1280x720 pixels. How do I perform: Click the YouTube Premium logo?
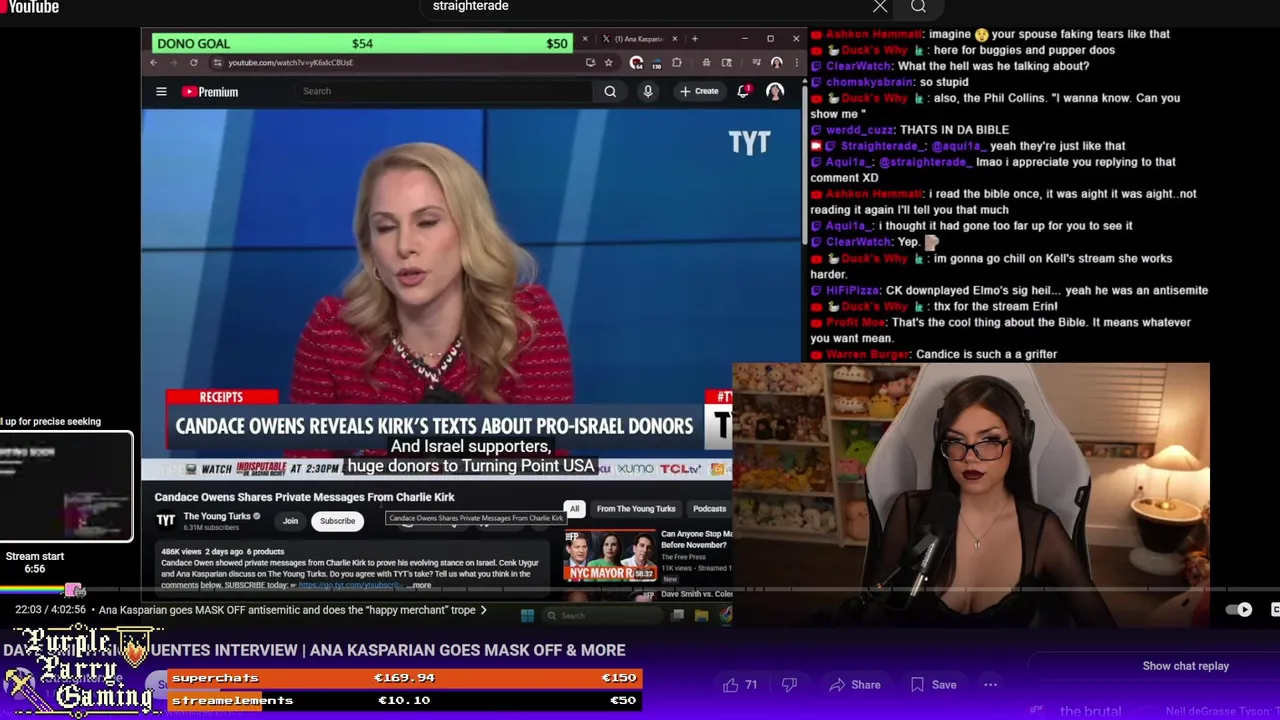tap(210, 91)
